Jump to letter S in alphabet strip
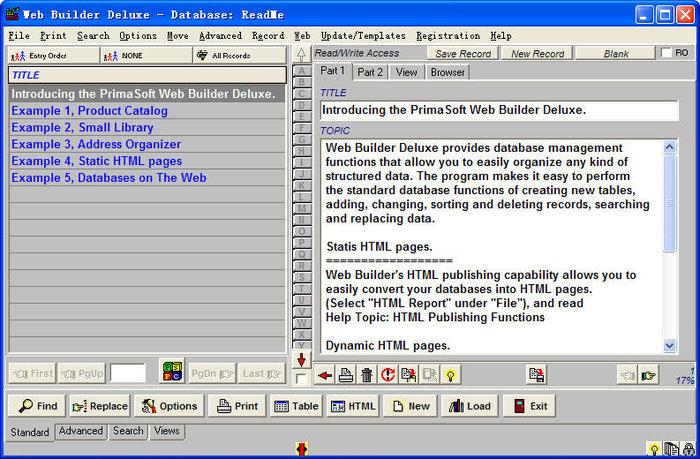 pos(301,277)
